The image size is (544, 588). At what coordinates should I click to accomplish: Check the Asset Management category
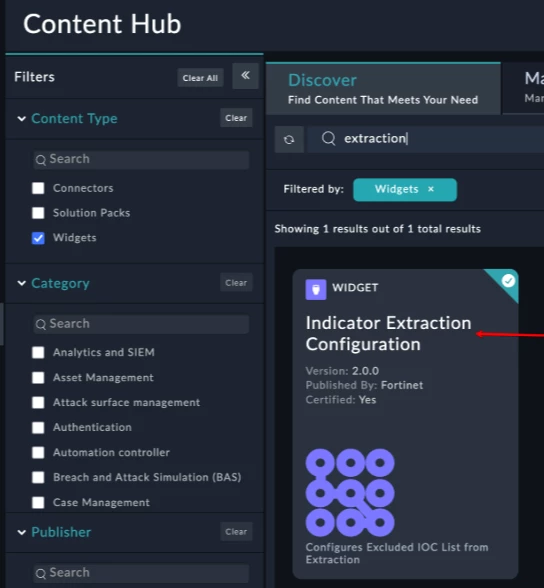(38, 377)
